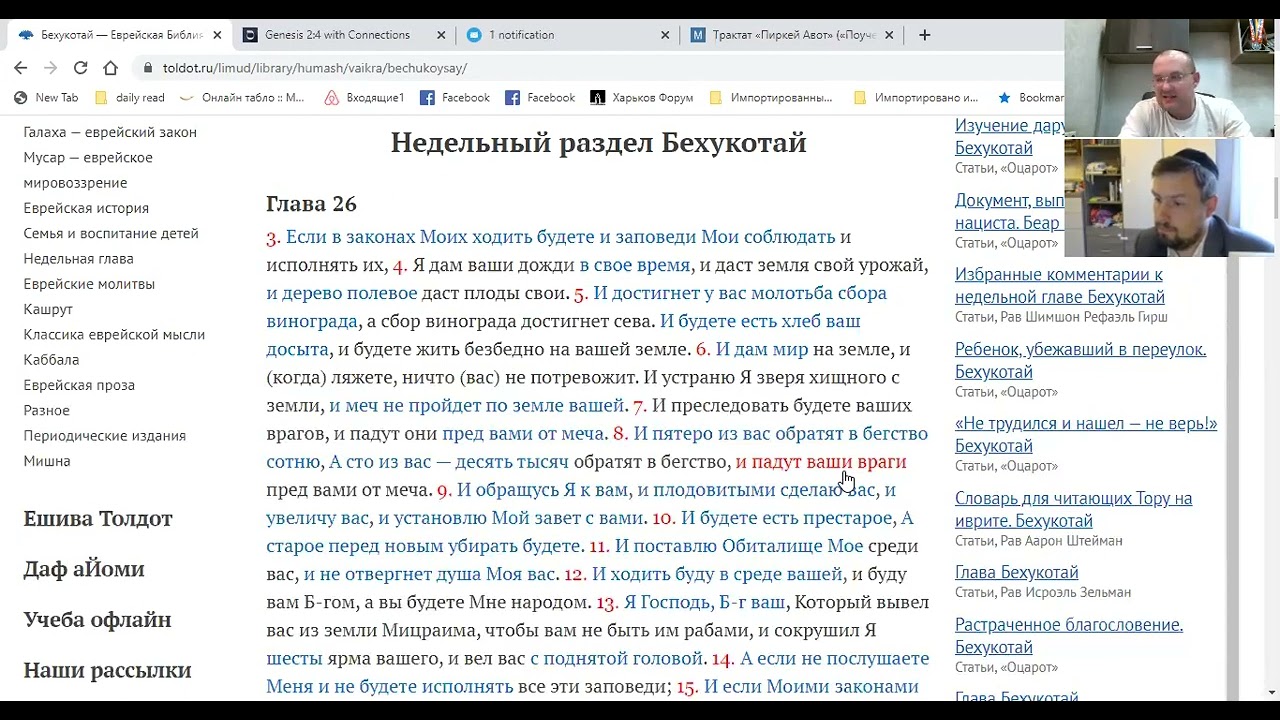Close the Genesis 2:4 with Connections tab
Image resolution: width=1280 pixels, height=720 pixels.
[441, 35]
